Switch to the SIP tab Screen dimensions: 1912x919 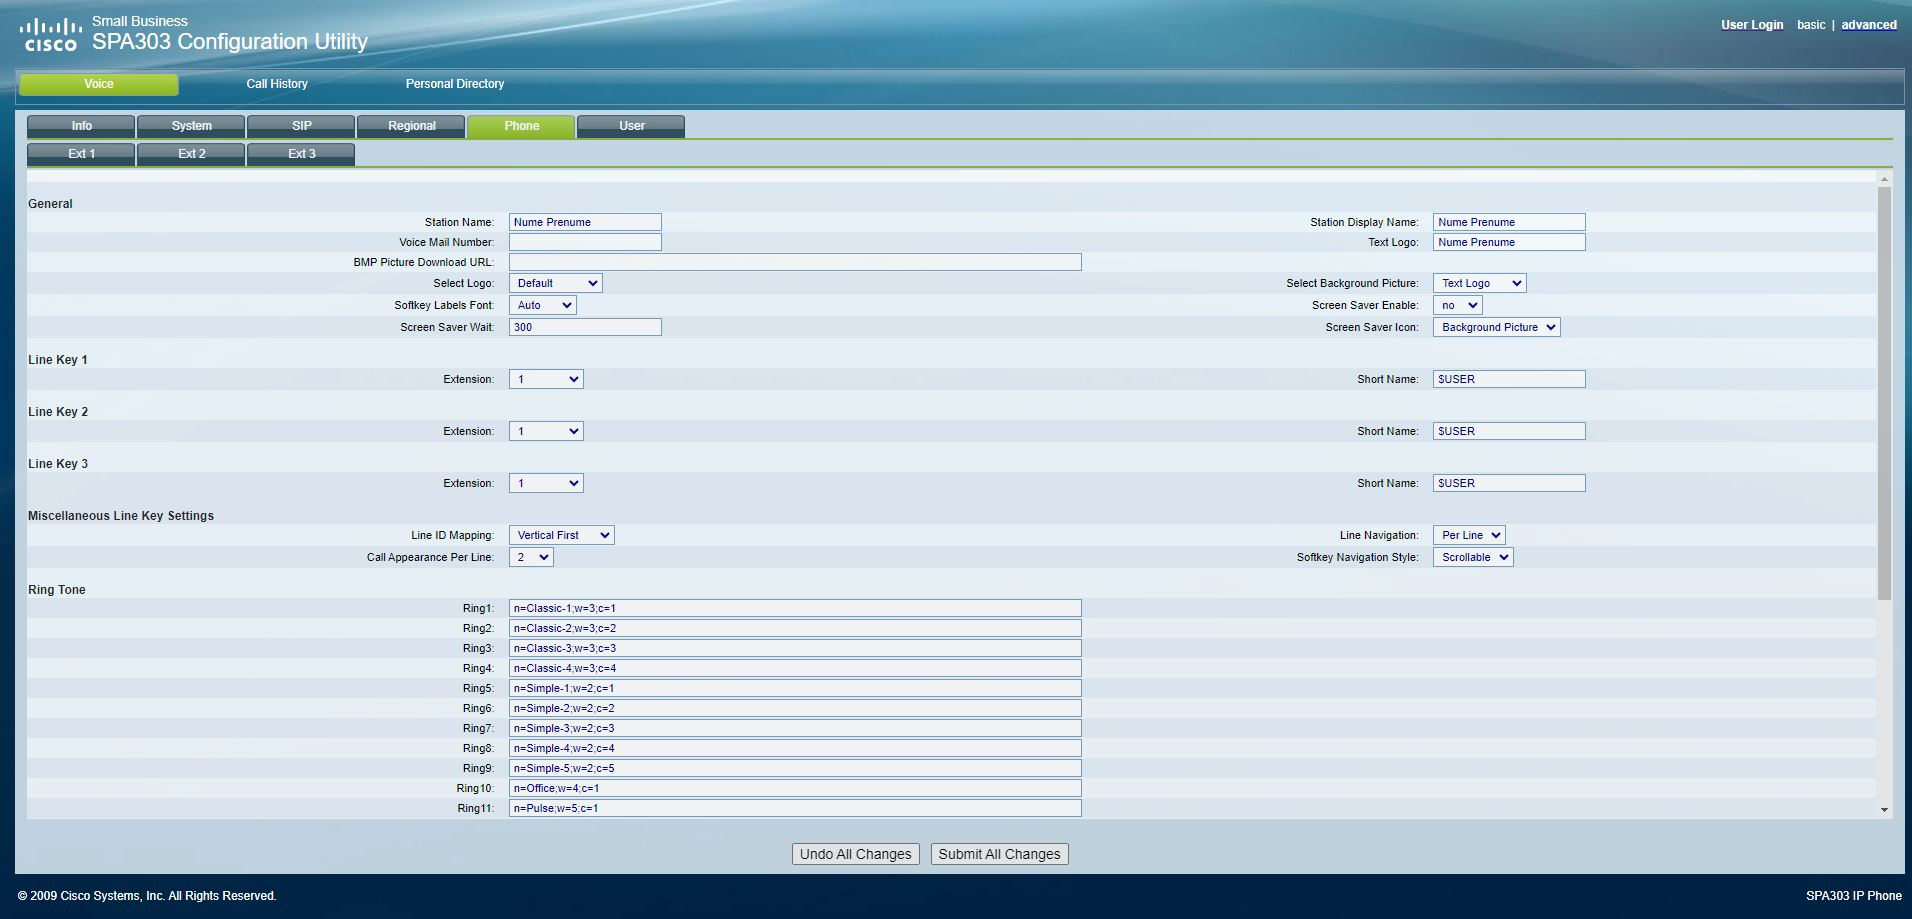coord(301,126)
